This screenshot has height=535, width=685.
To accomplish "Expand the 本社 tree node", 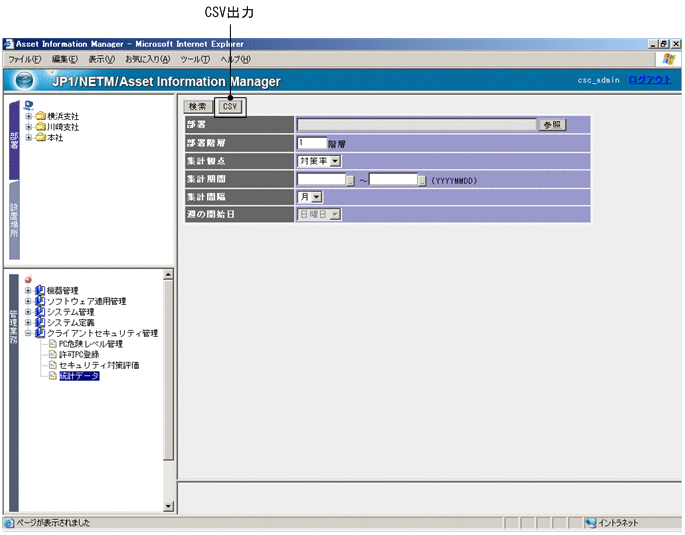I will coord(28,138).
